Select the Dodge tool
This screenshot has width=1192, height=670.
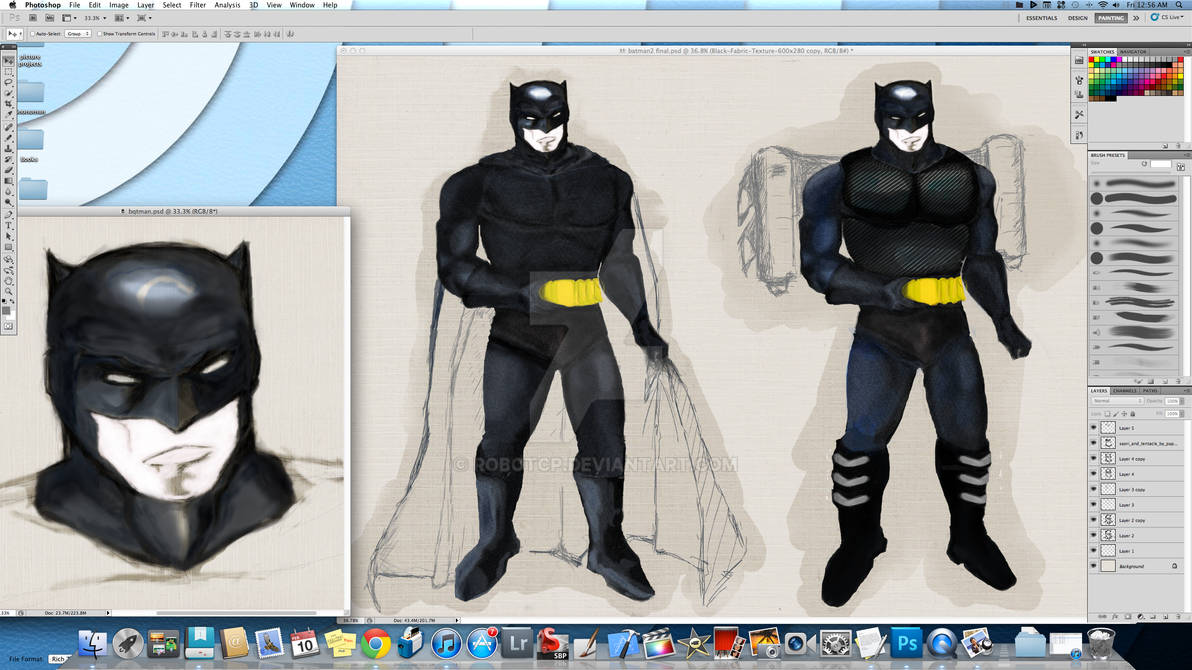[8, 202]
